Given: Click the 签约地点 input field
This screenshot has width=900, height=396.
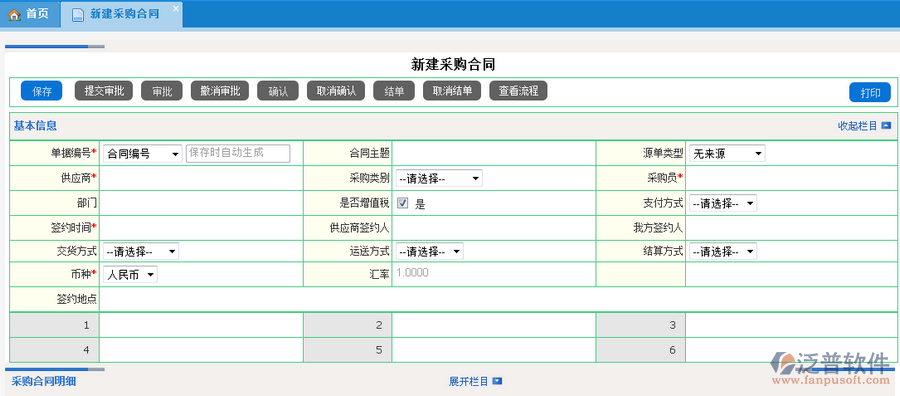Looking at the screenshot, I should pos(499,299).
